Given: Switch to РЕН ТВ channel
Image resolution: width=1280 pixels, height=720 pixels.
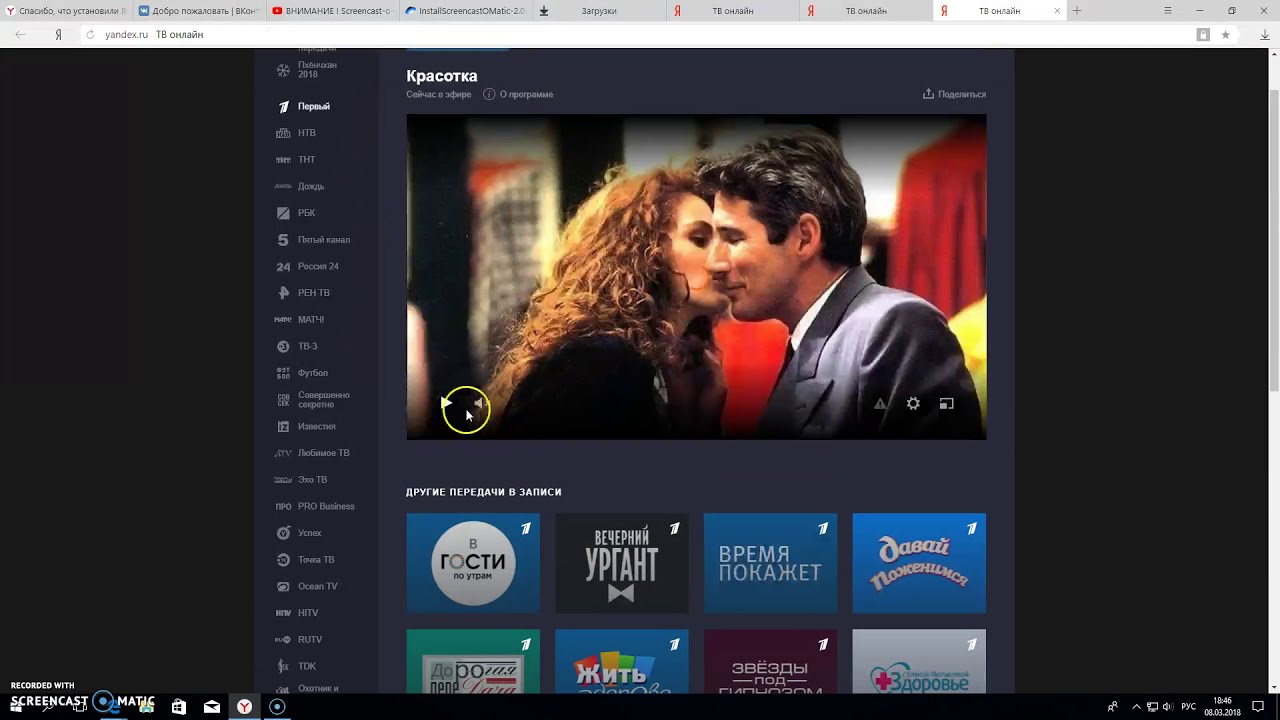Looking at the screenshot, I should point(303,293).
